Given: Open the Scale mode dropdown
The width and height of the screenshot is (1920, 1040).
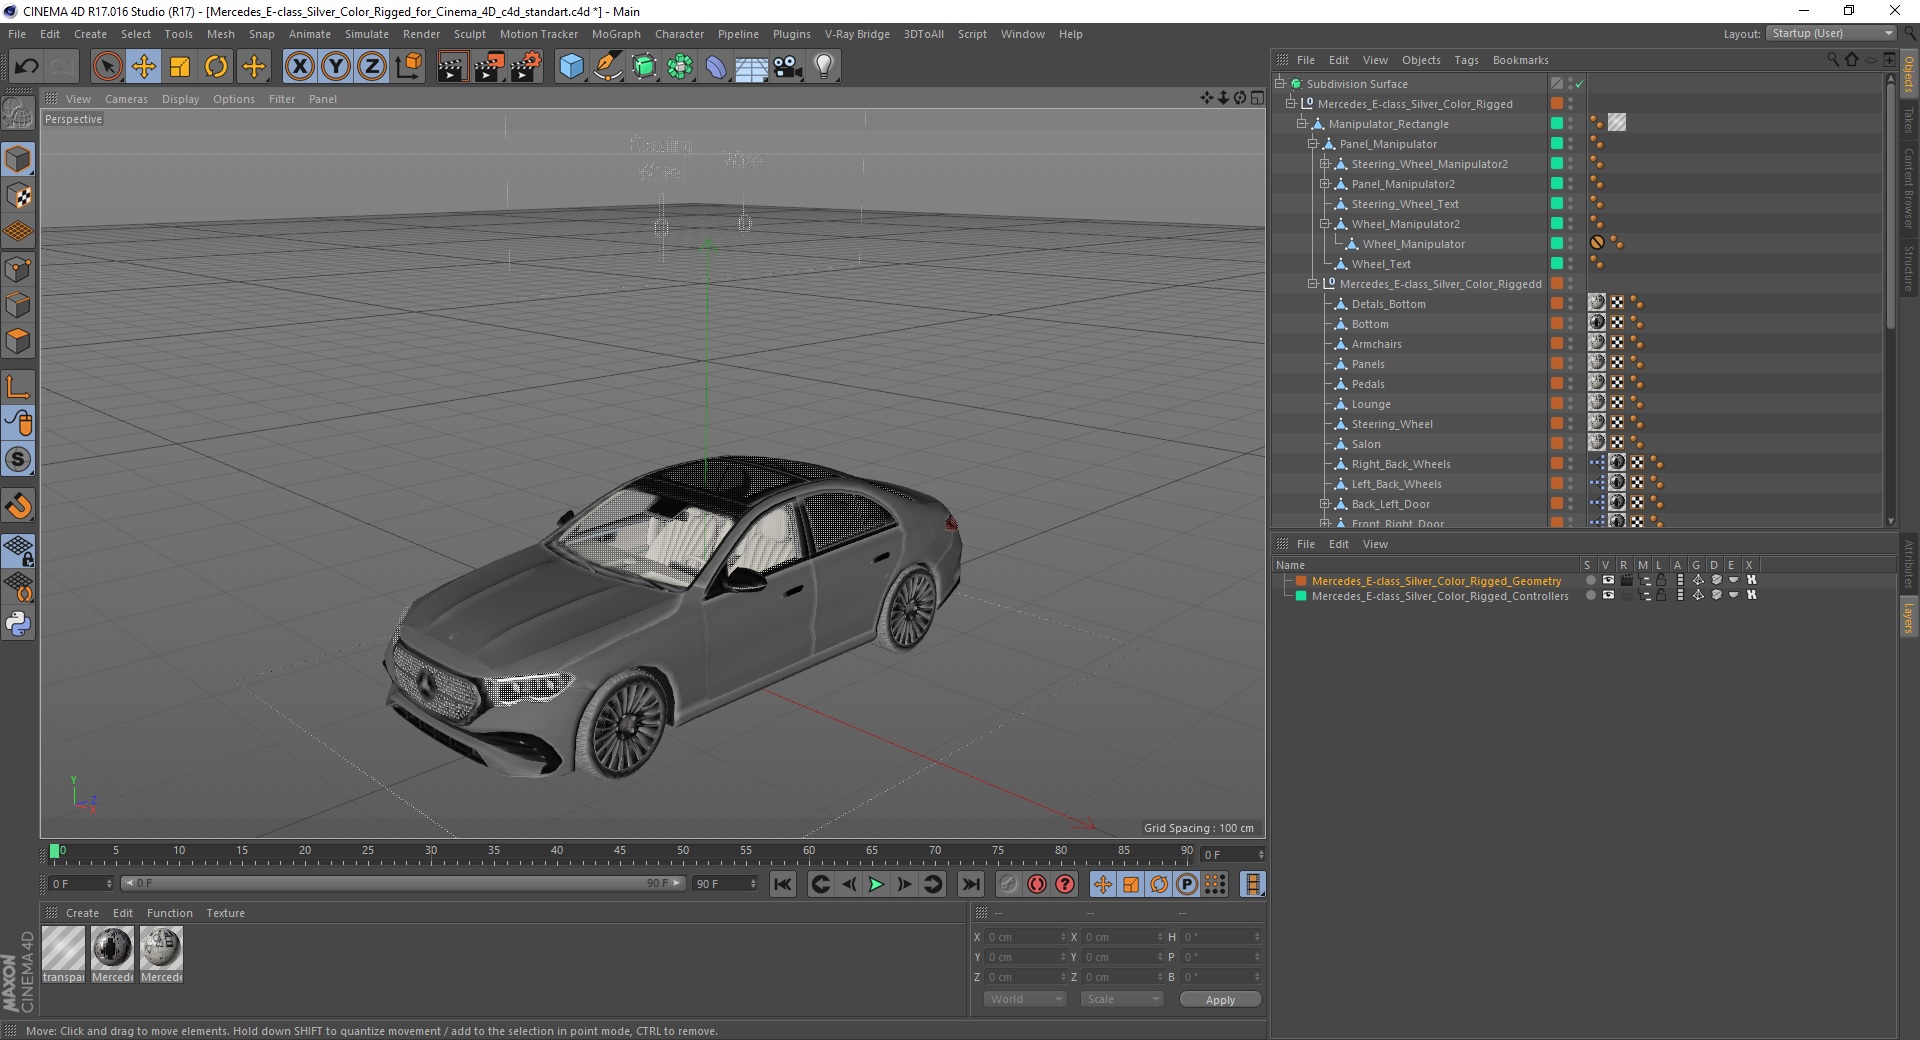Looking at the screenshot, I should coord(1122,999).
